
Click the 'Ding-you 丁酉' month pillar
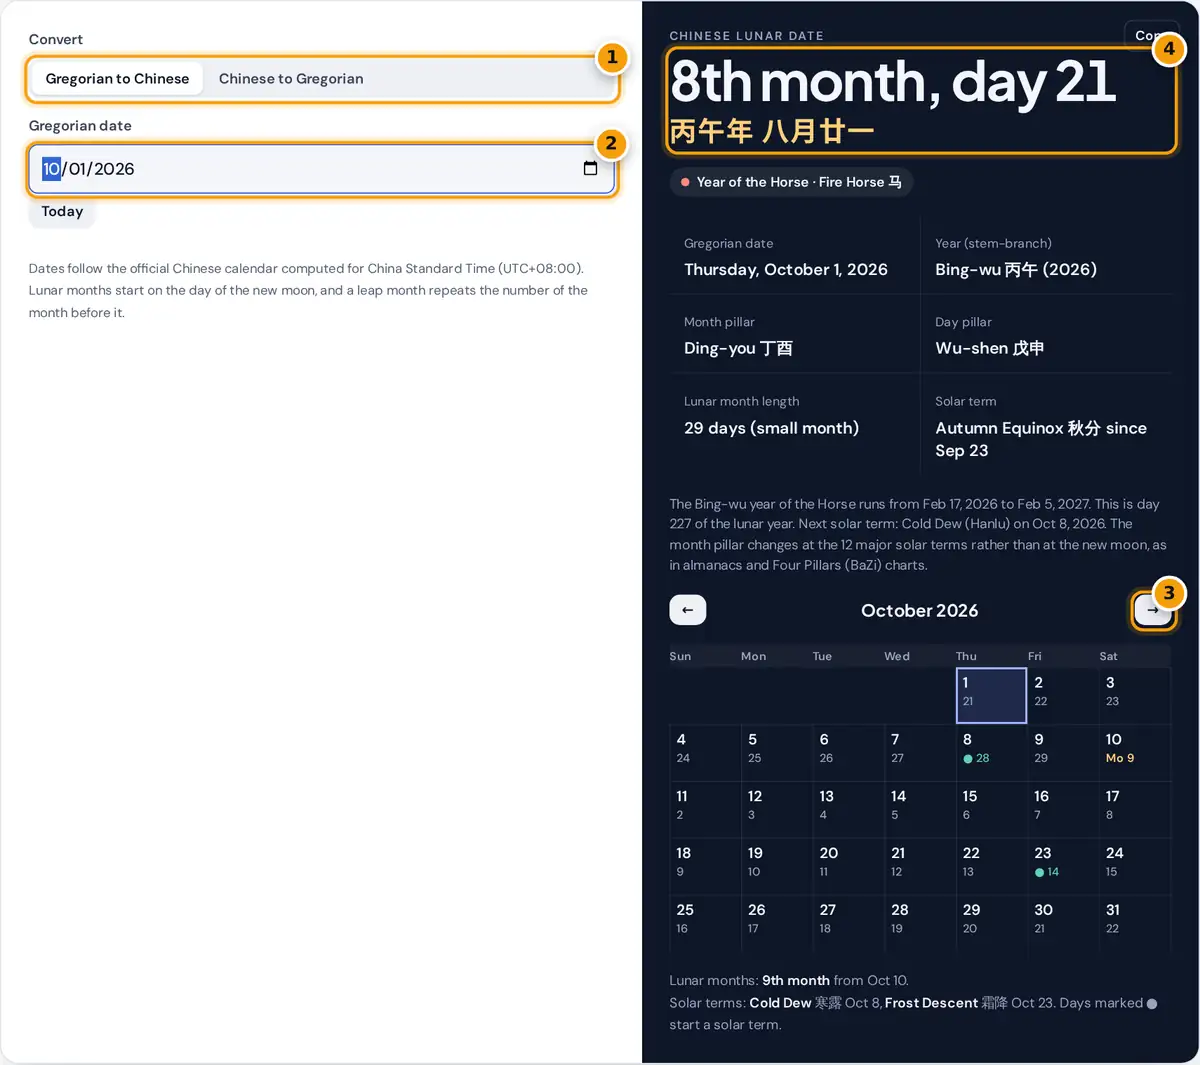(x=738, y=348)
